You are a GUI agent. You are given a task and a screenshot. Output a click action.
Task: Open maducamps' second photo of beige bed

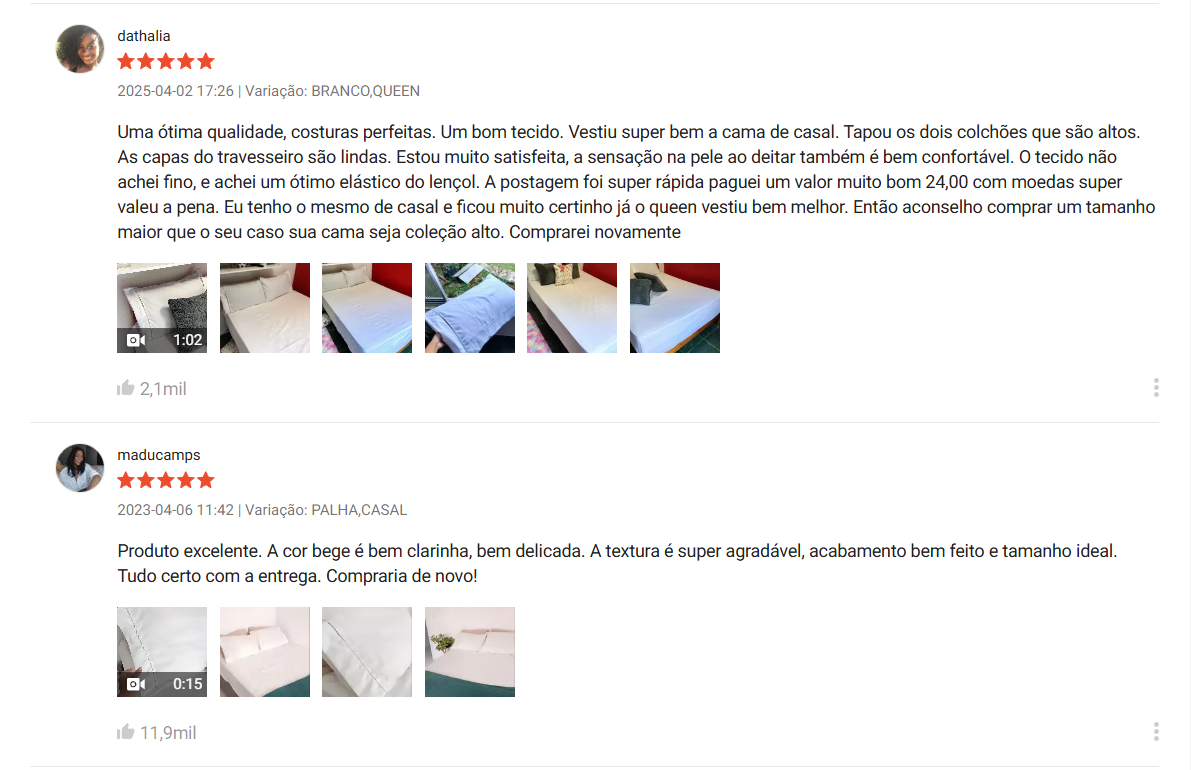click(264, 652)
